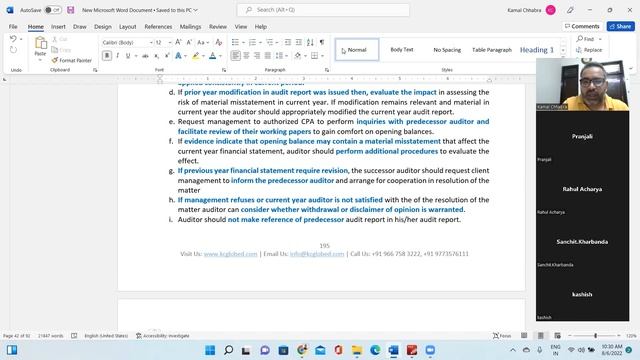
Task: Align text right
Action: pyautogui.click(x=257, y=56)
